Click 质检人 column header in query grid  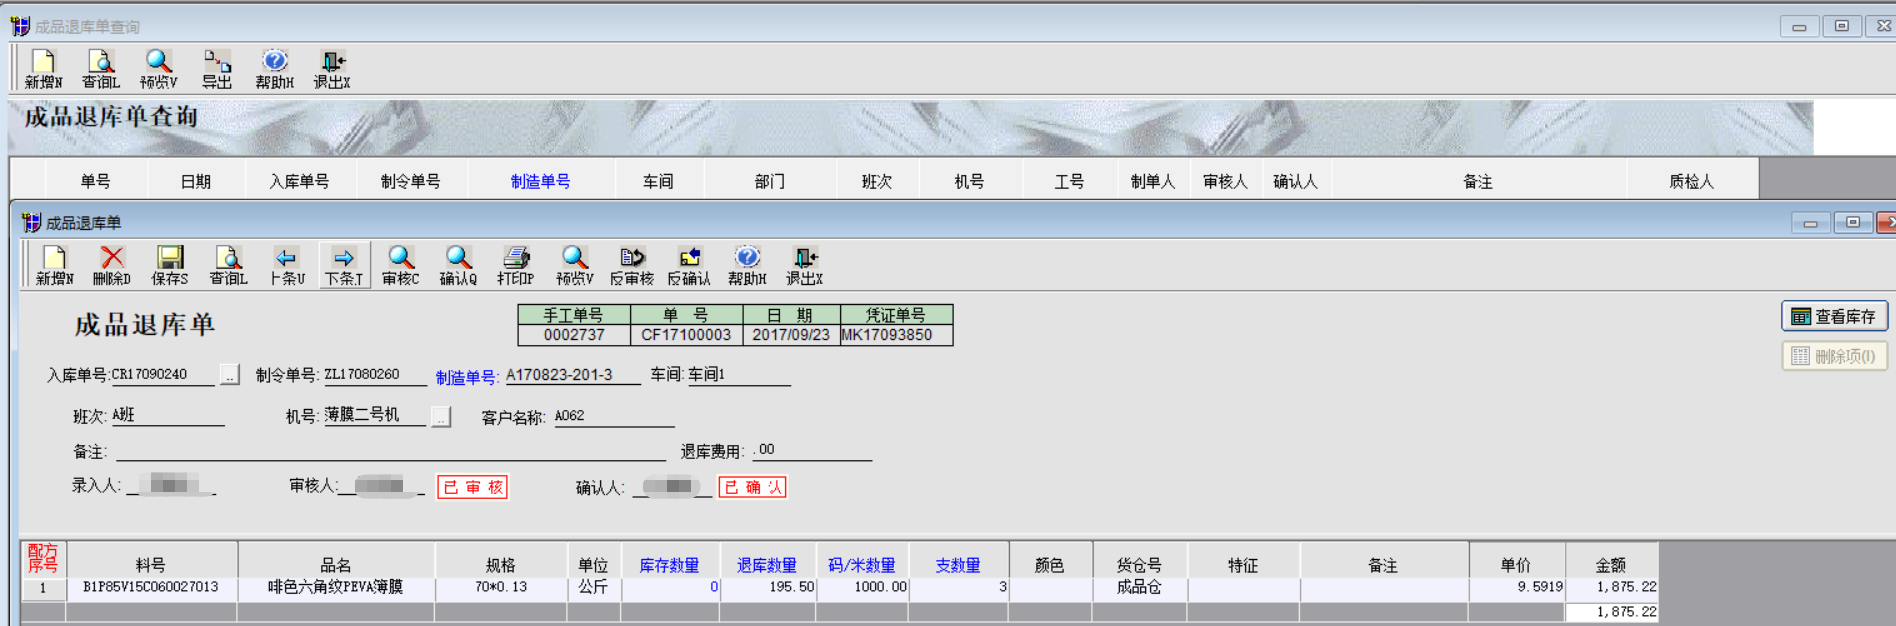pyautogui.click(x=1692, y=181)
